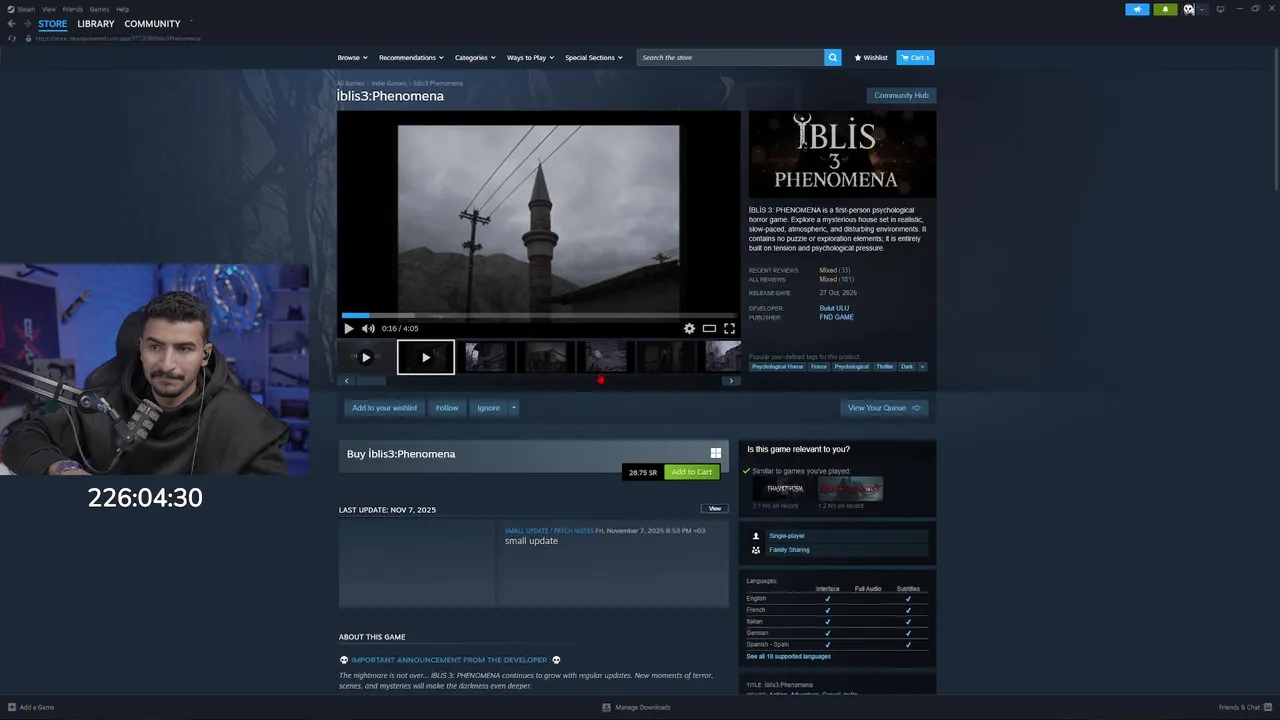The width and height of the screenshot is (1280, 720).
Task: Click Add to your wishlist
Action: [384, 407]
